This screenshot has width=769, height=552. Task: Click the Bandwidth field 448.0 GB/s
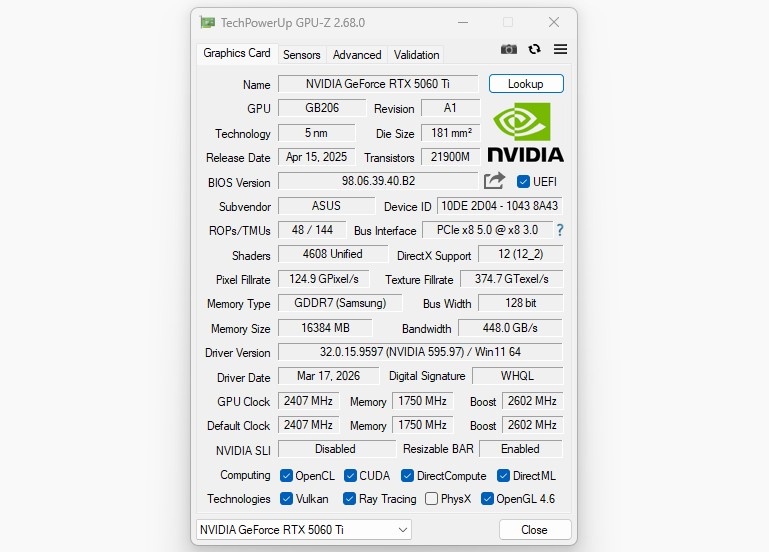[x=510, y=327]
